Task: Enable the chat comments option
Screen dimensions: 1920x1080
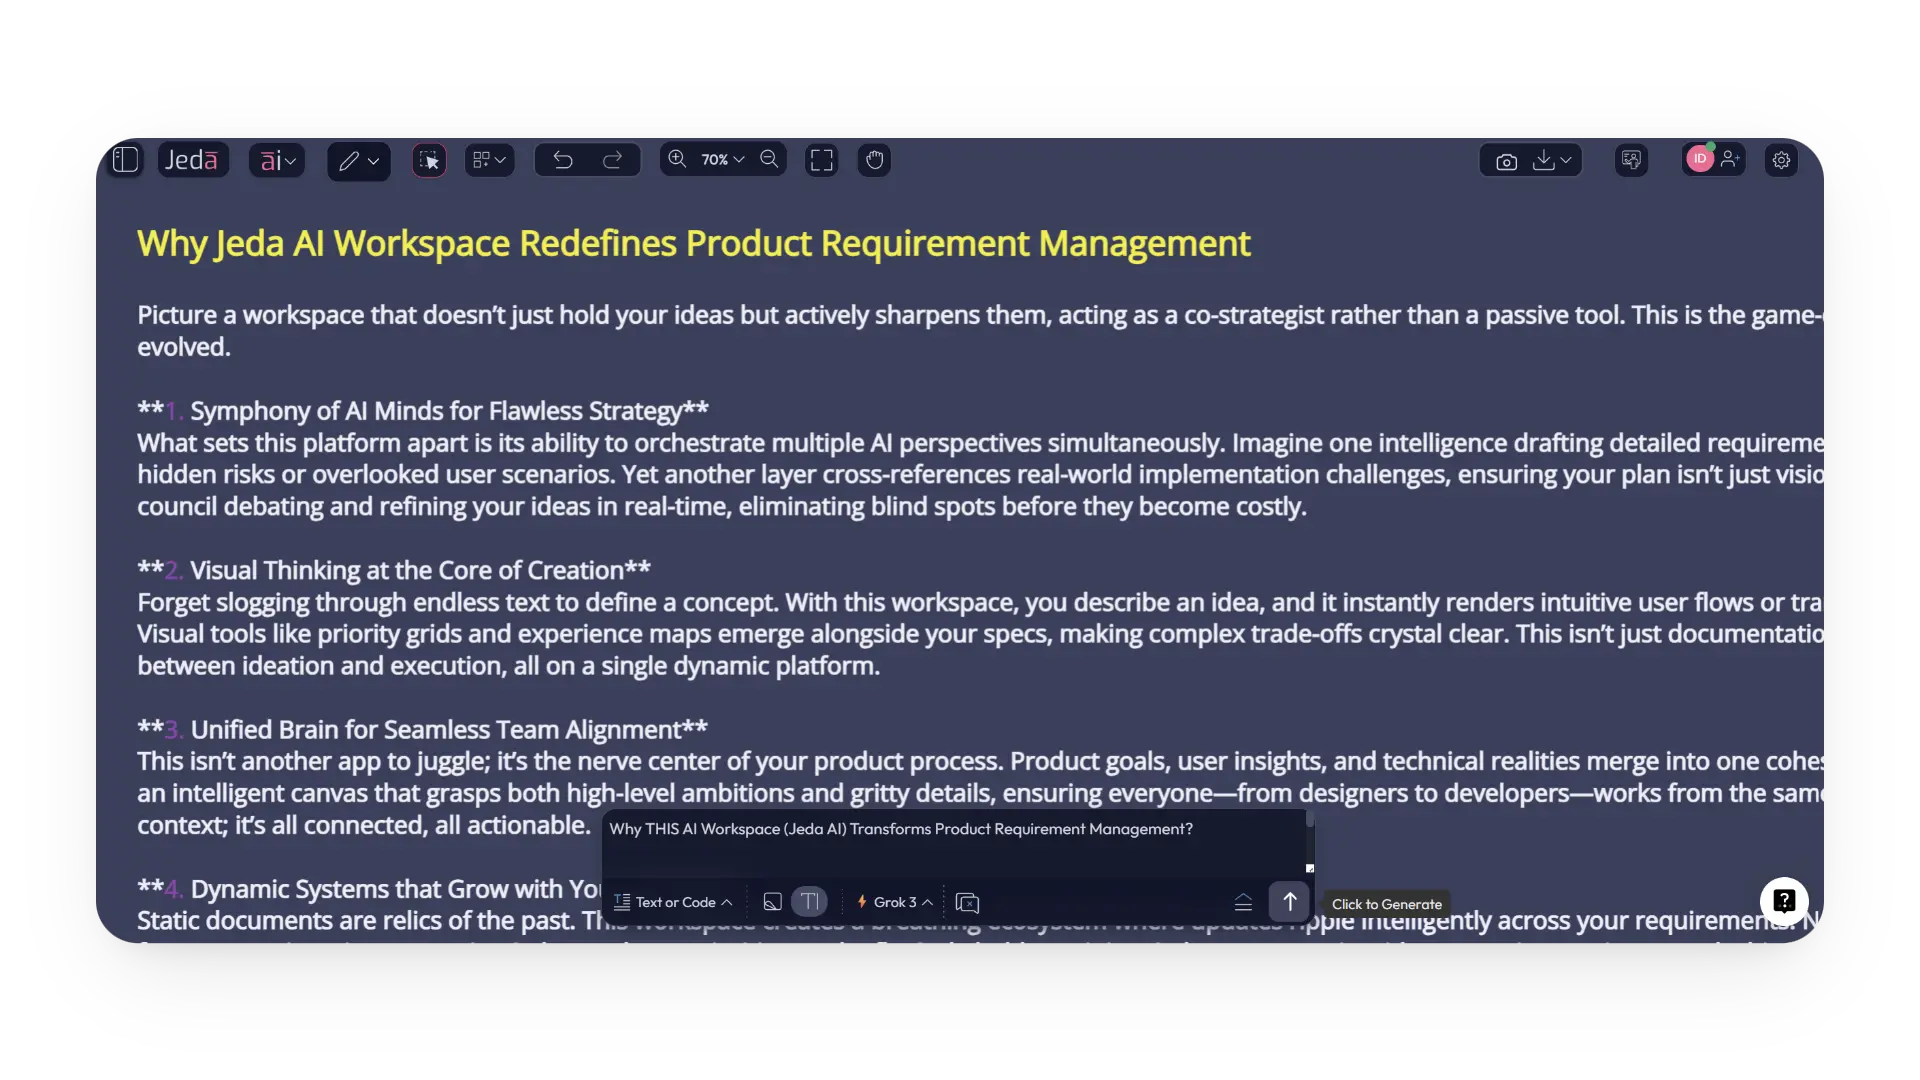Action: (x=967, y=902)
